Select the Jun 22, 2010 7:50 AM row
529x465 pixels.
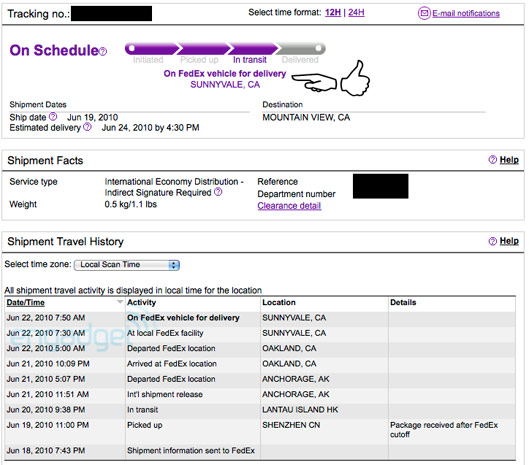[x=260, y=318]
